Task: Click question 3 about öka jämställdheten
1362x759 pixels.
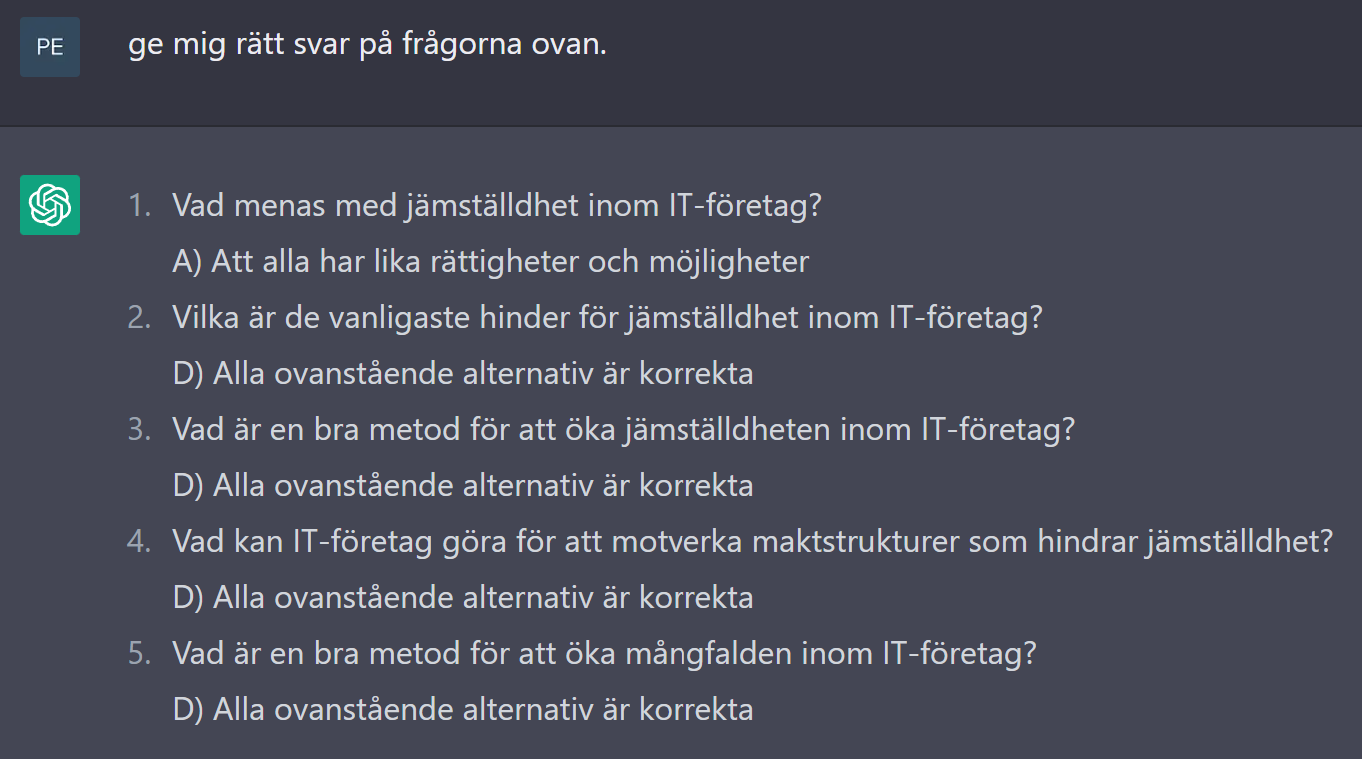Action: (x=624, y=430)
